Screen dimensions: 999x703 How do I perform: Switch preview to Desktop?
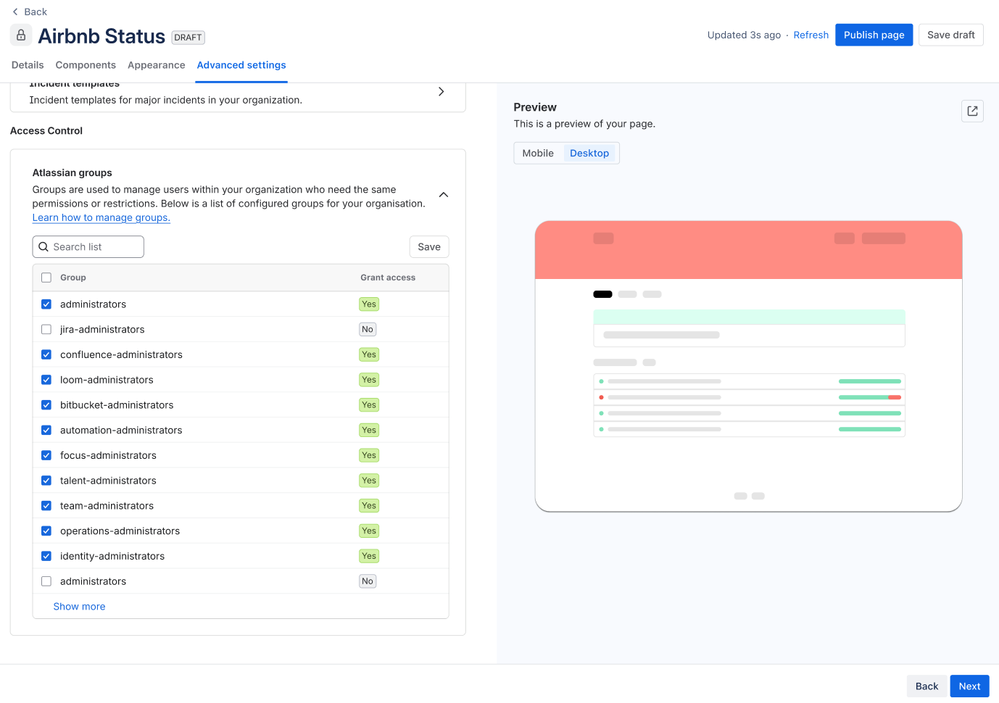tap(589, 153)
